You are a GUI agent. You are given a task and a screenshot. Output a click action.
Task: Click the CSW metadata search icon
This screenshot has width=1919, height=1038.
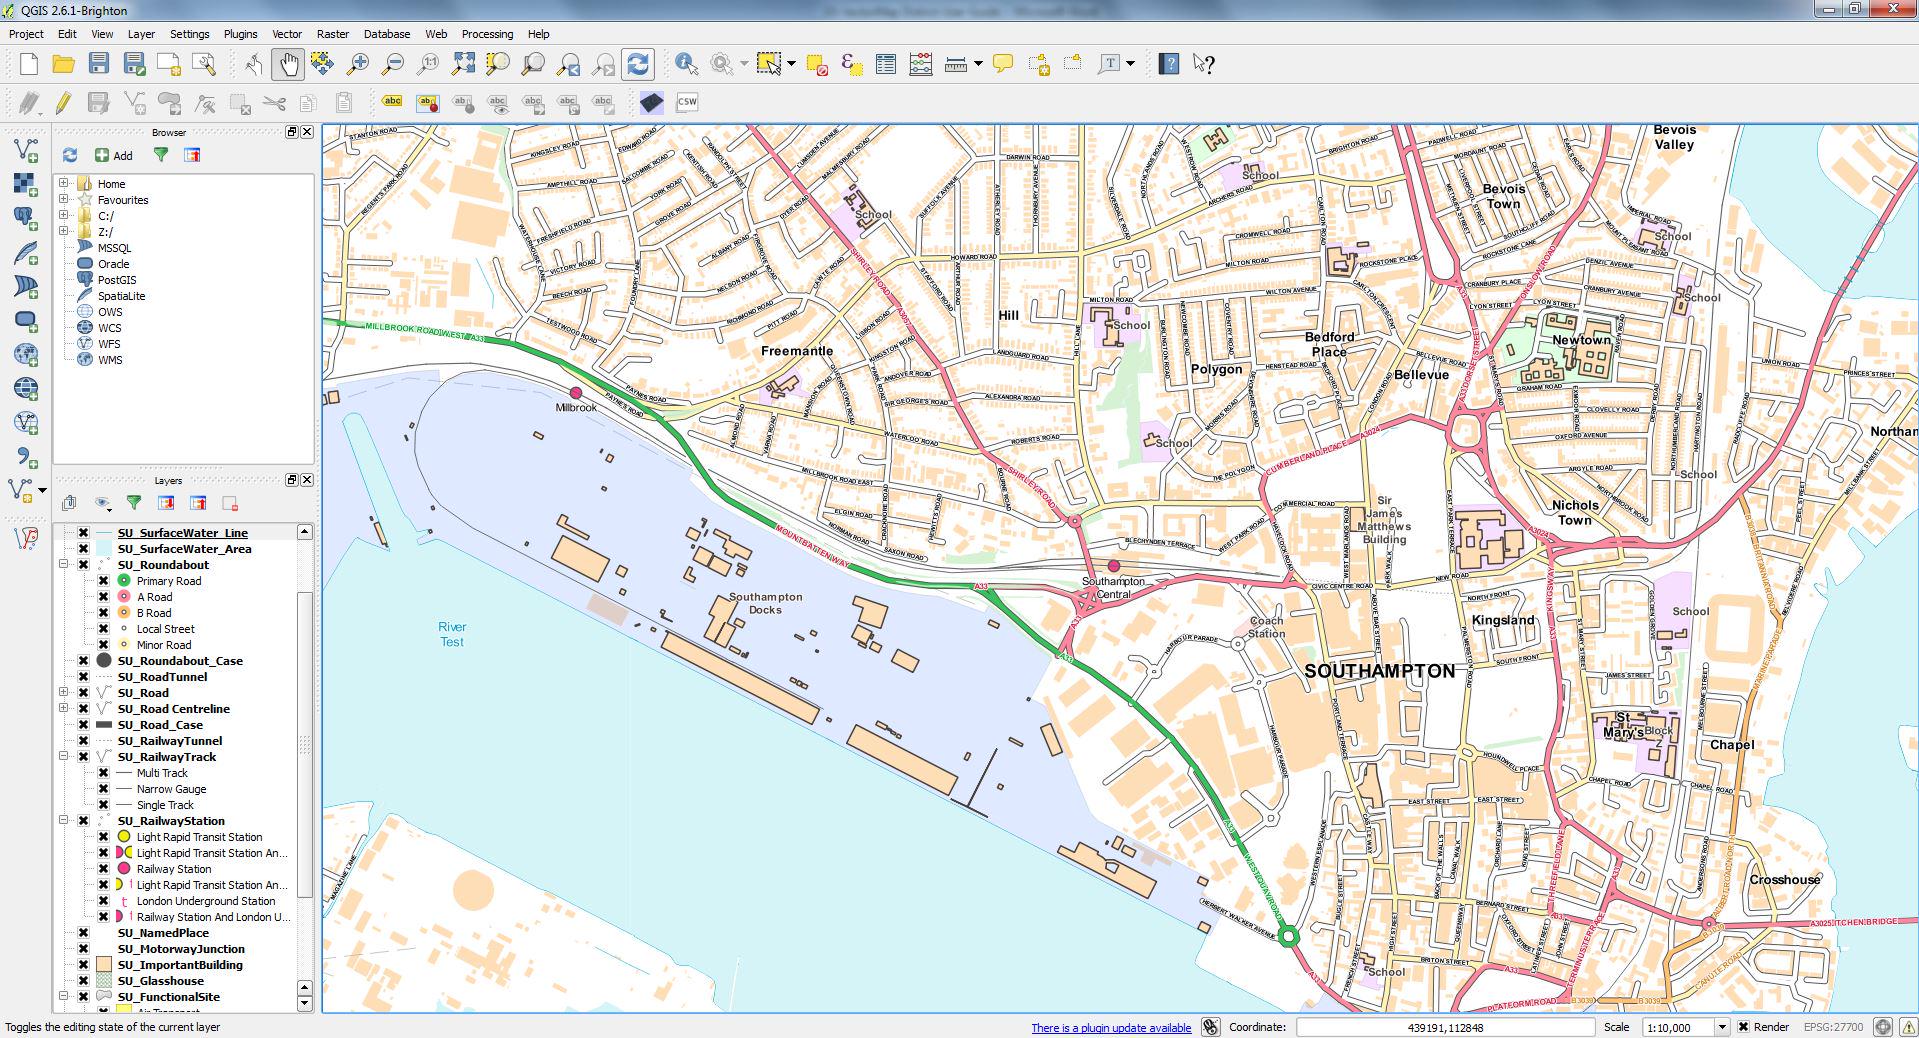pyautogui.click(x=687, y=102)
